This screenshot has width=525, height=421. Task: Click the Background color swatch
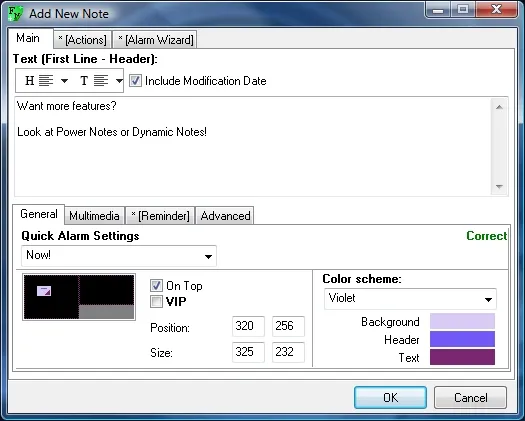click(462, 321)
